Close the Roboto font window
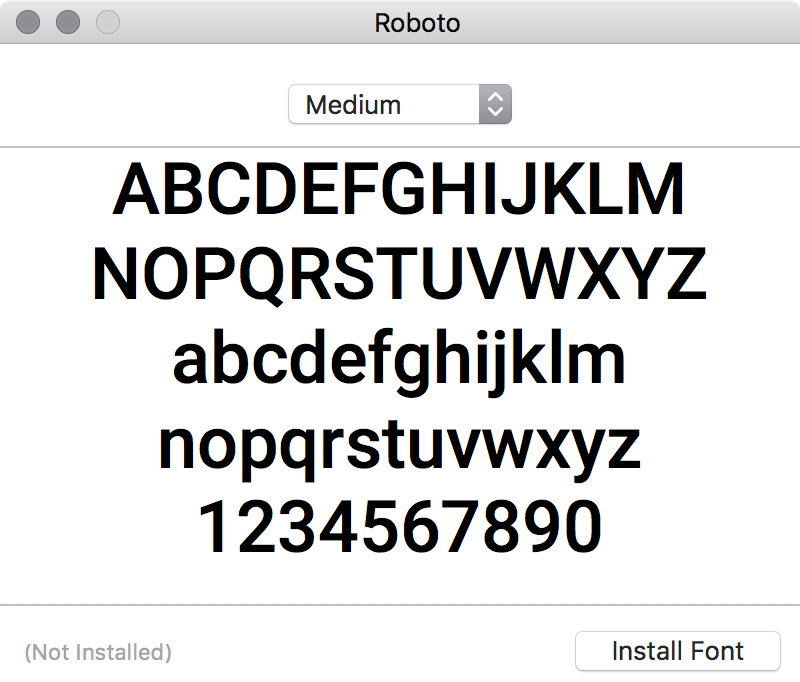The height and width of the screenshot is (682, 800). click(28, 22)
